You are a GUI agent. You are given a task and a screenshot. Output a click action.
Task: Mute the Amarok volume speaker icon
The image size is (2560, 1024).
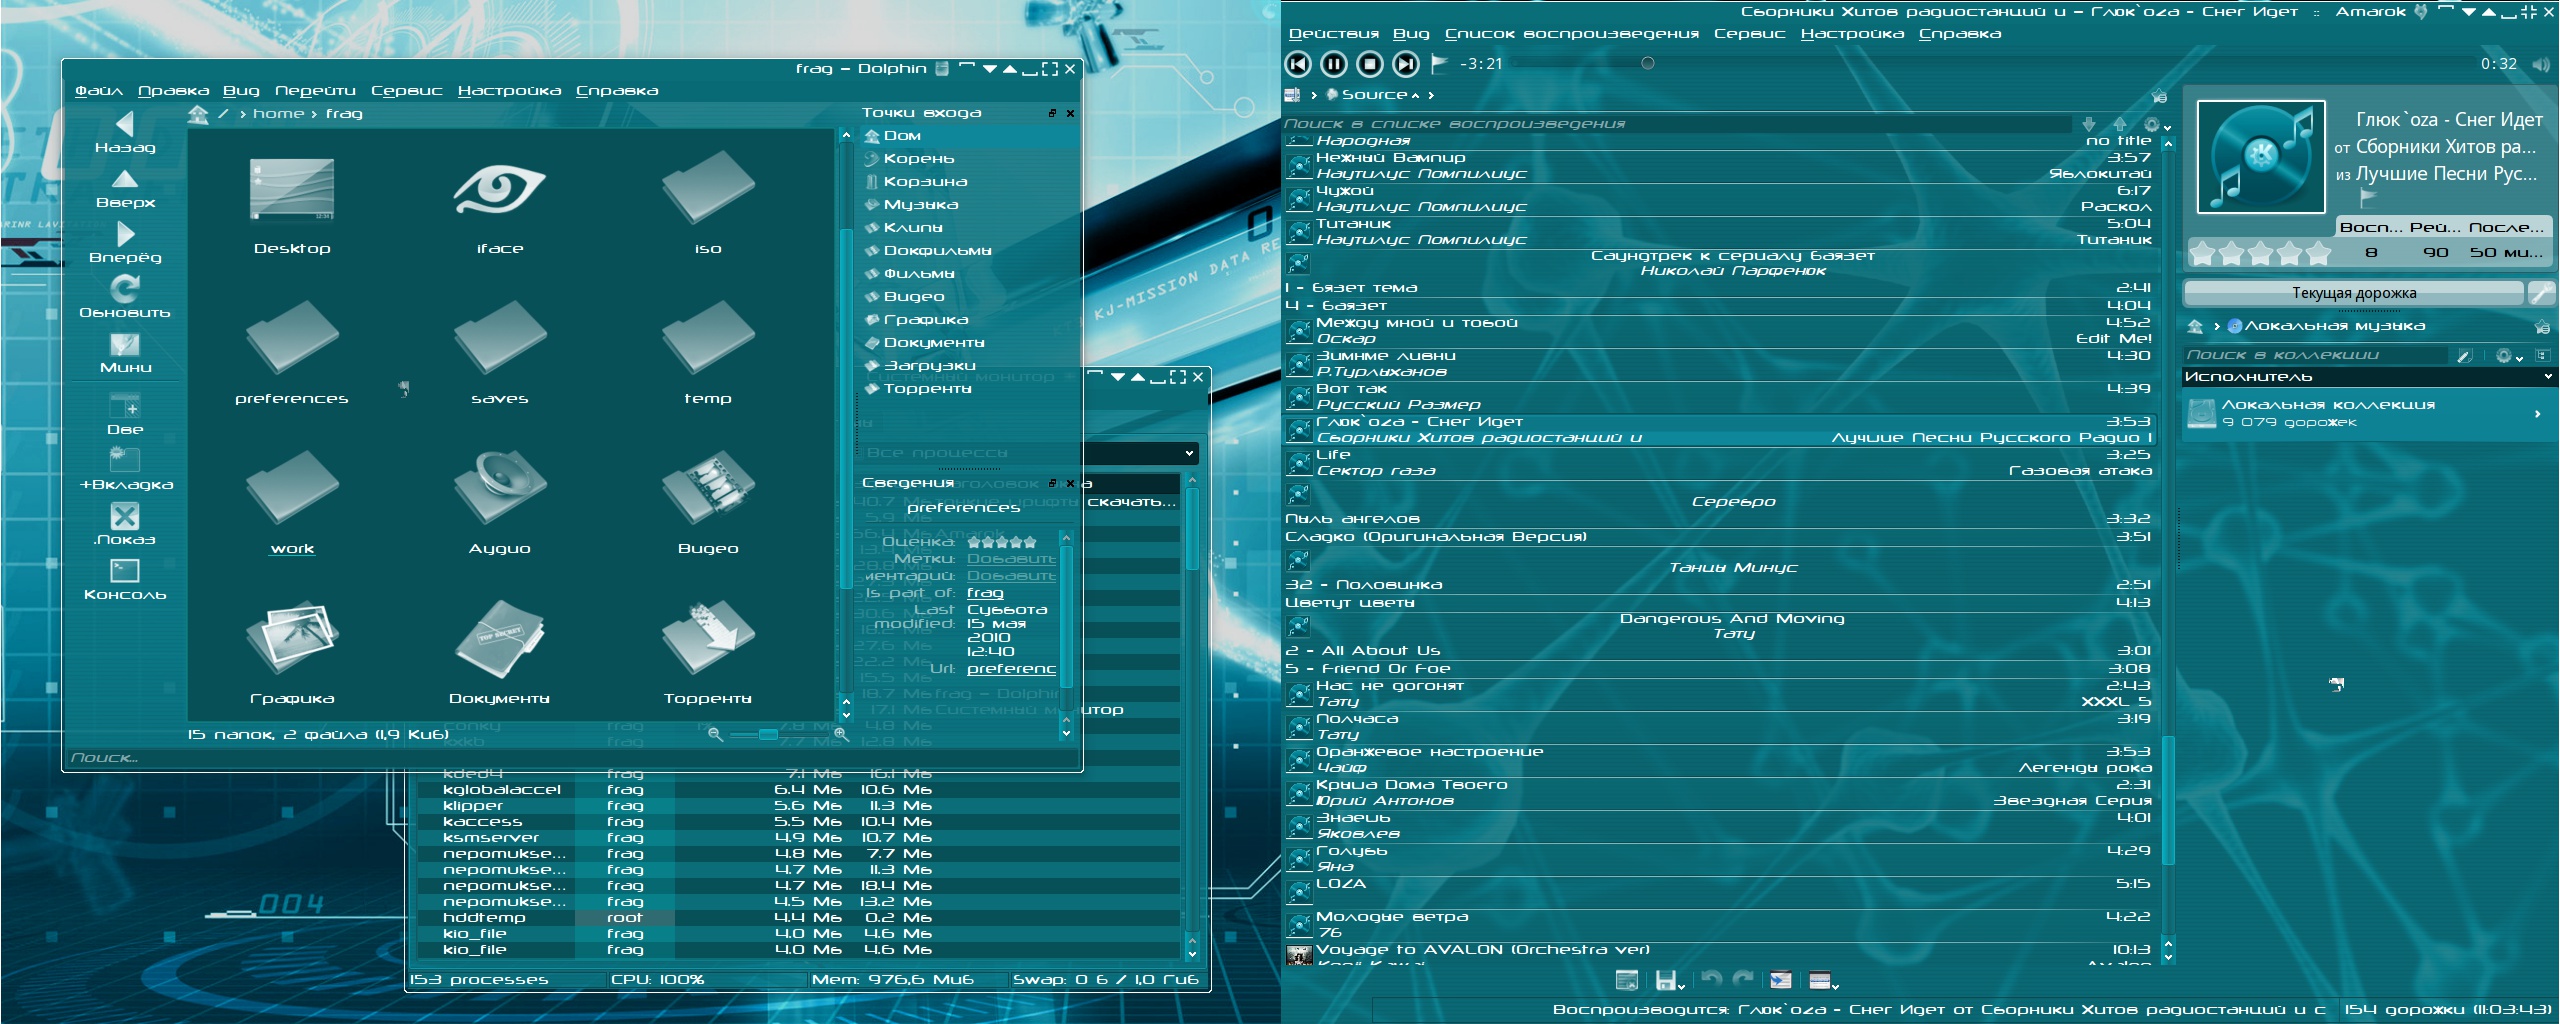pos(2540,64)
